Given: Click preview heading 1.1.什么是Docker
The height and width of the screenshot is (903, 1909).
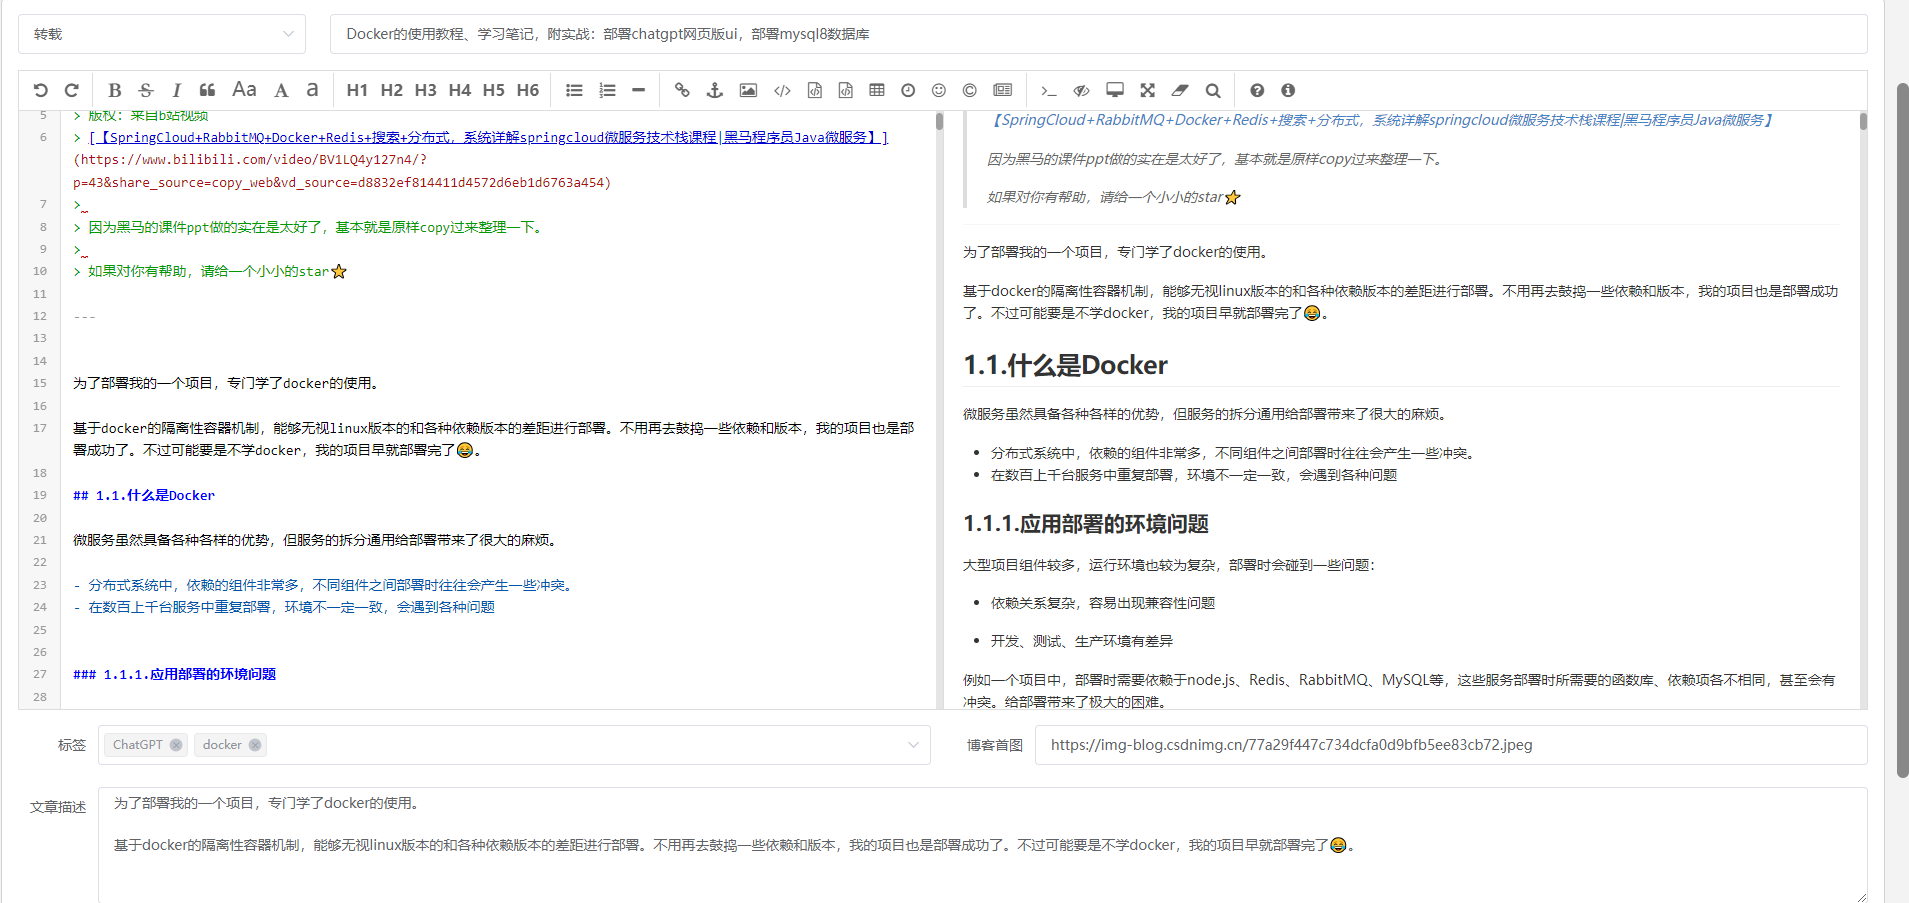Looking at the screenshot, I should coord(1065,365).
